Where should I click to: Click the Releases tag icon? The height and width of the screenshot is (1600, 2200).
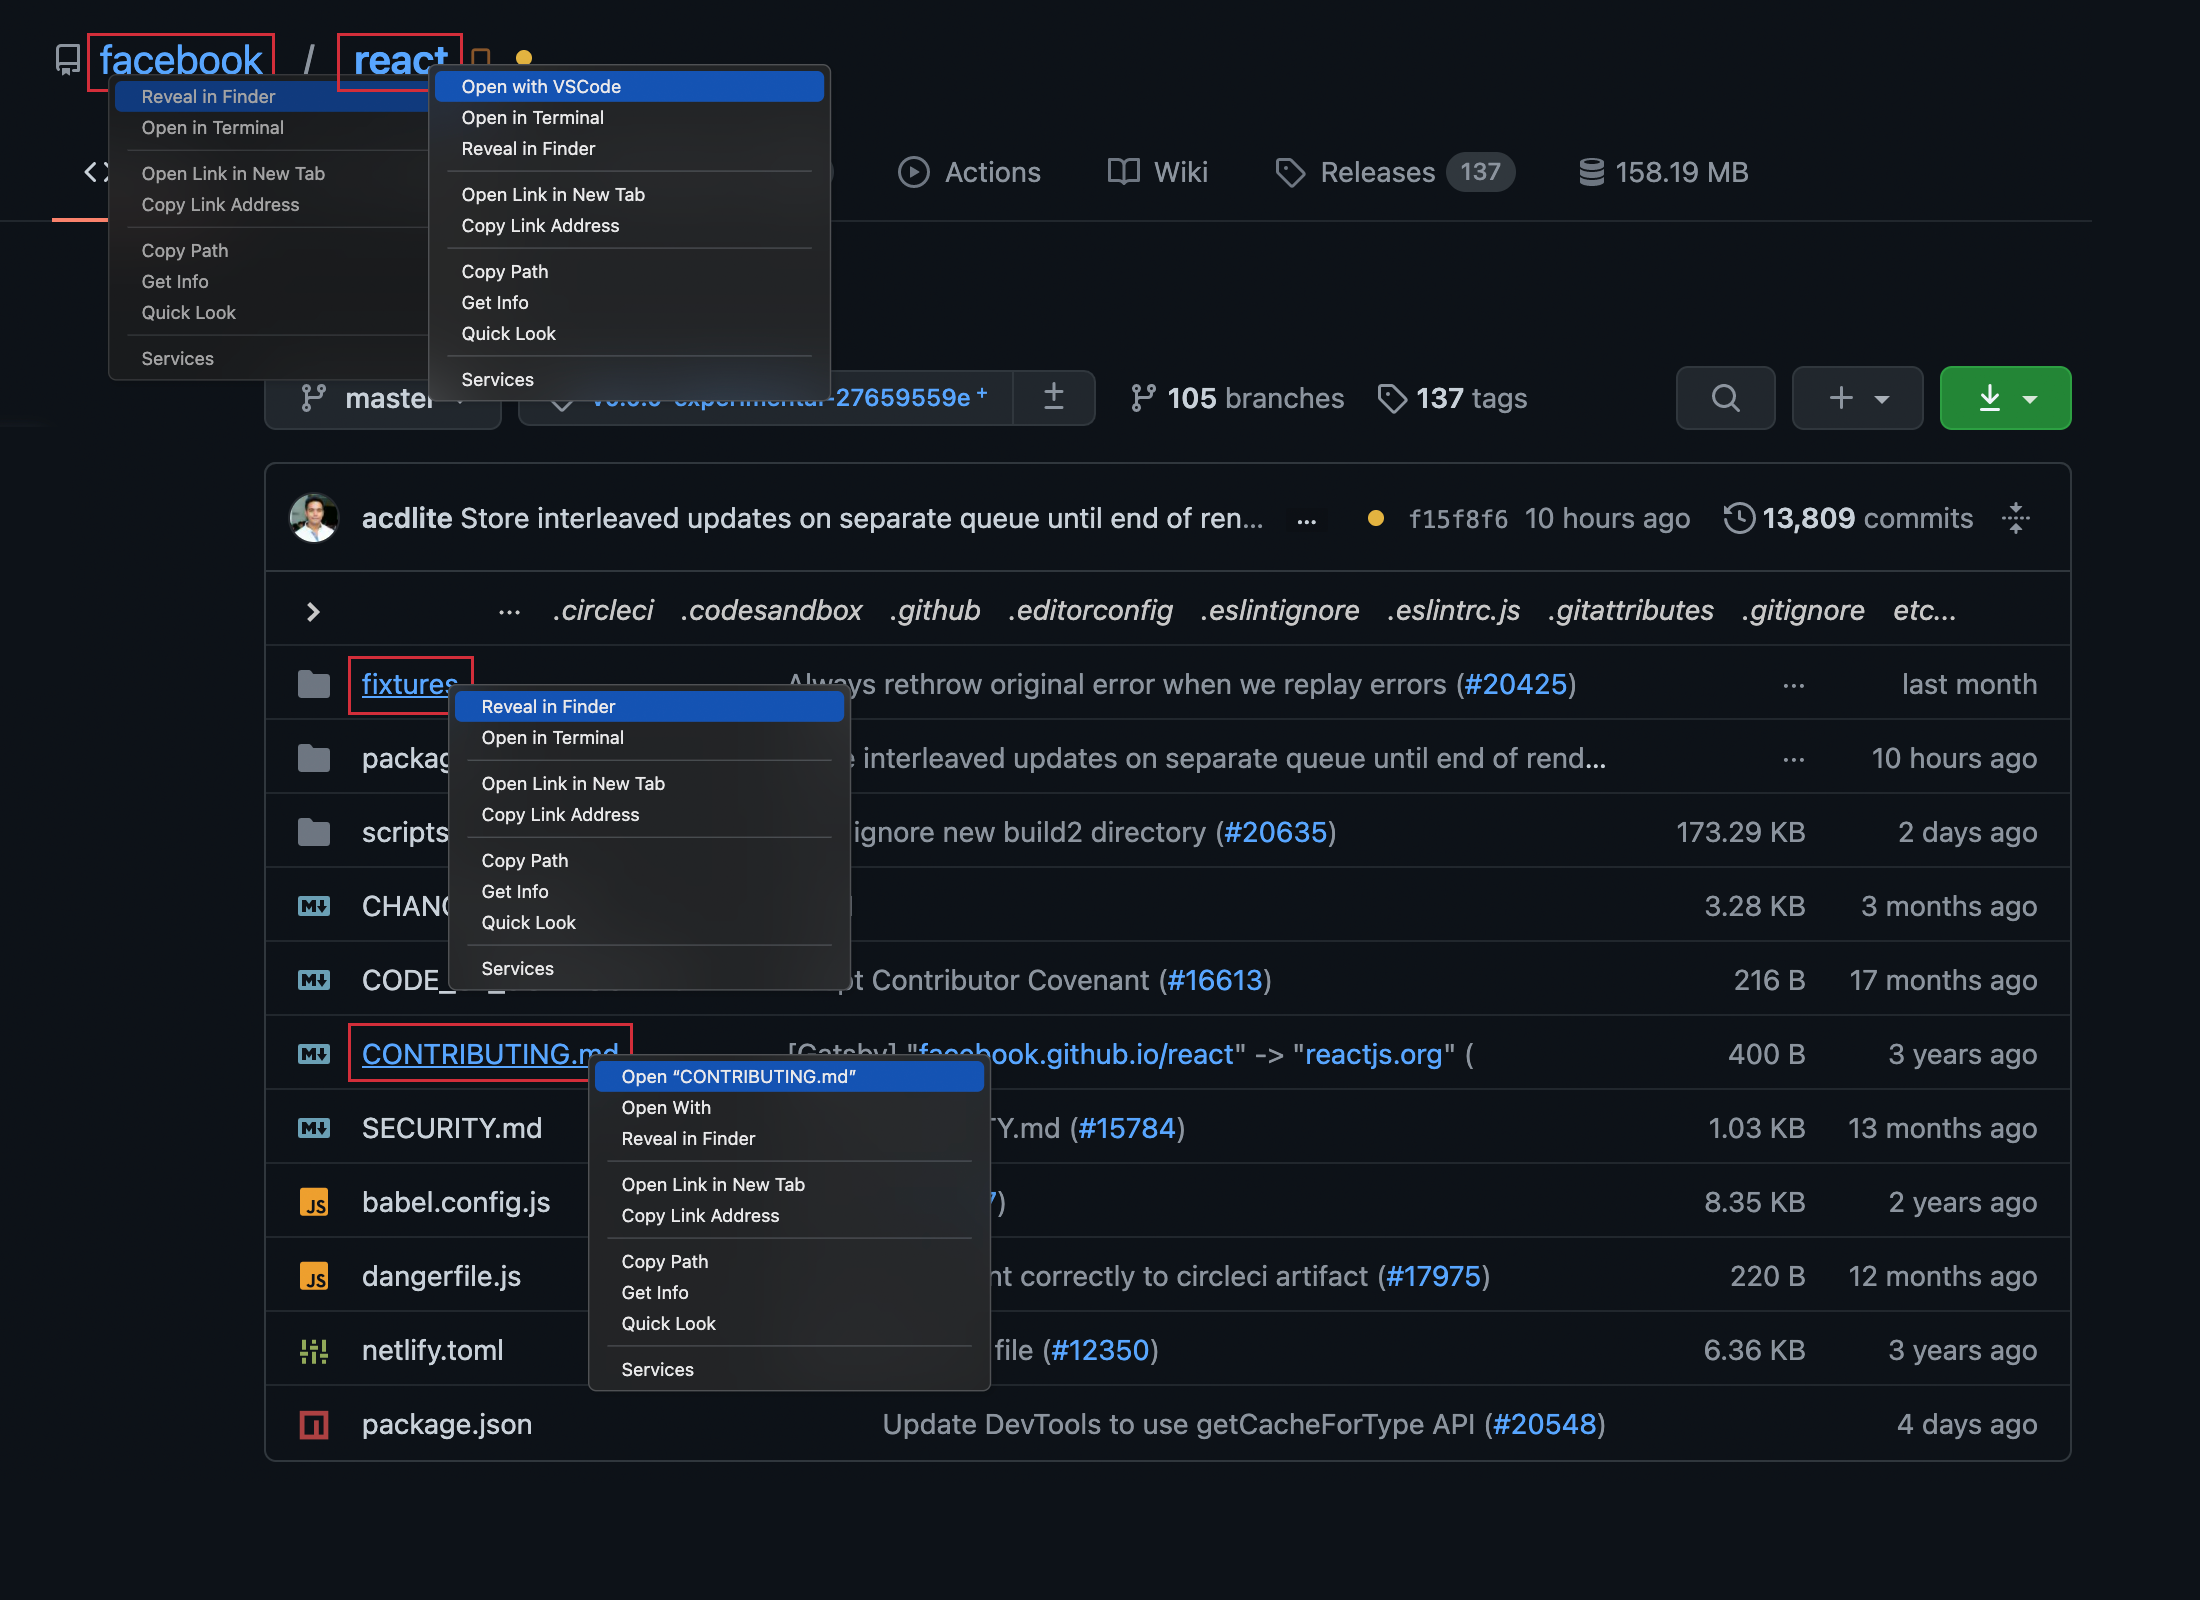[x=1290, y=172]
